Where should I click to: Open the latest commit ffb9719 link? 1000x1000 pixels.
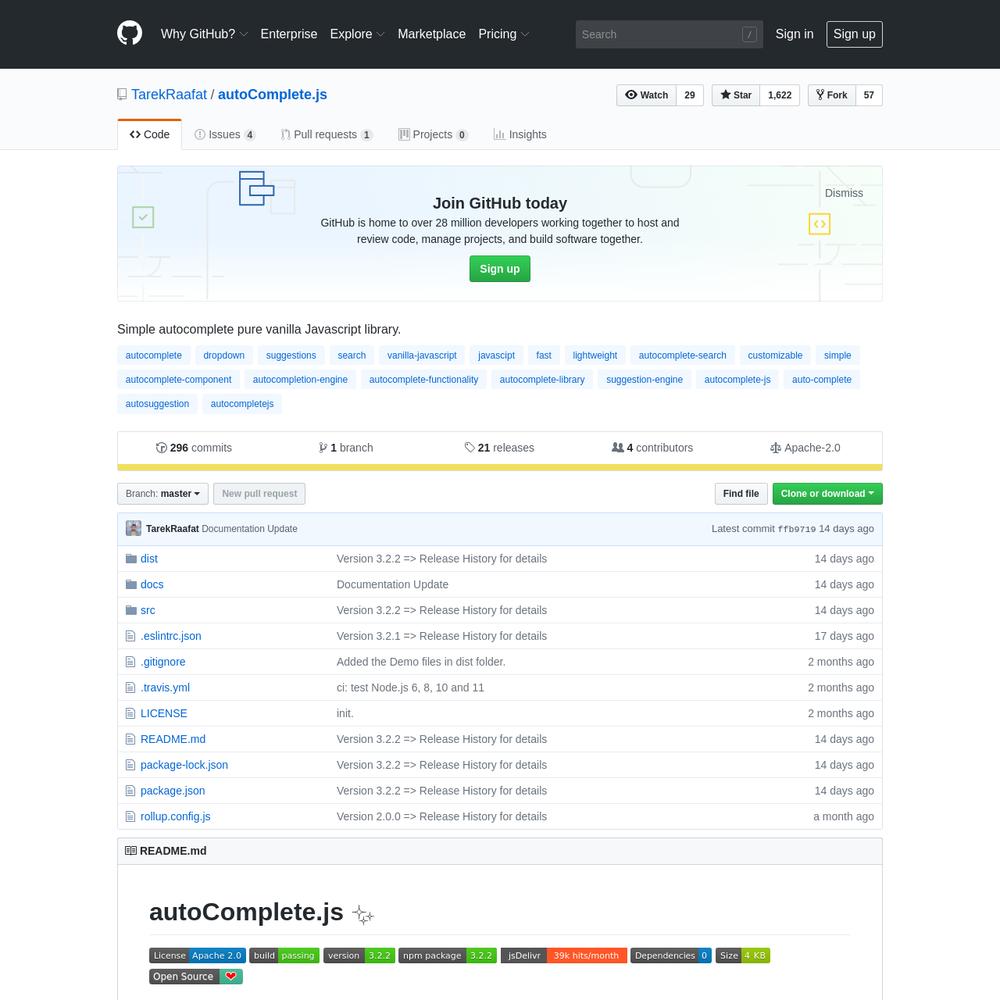point(797,529)
